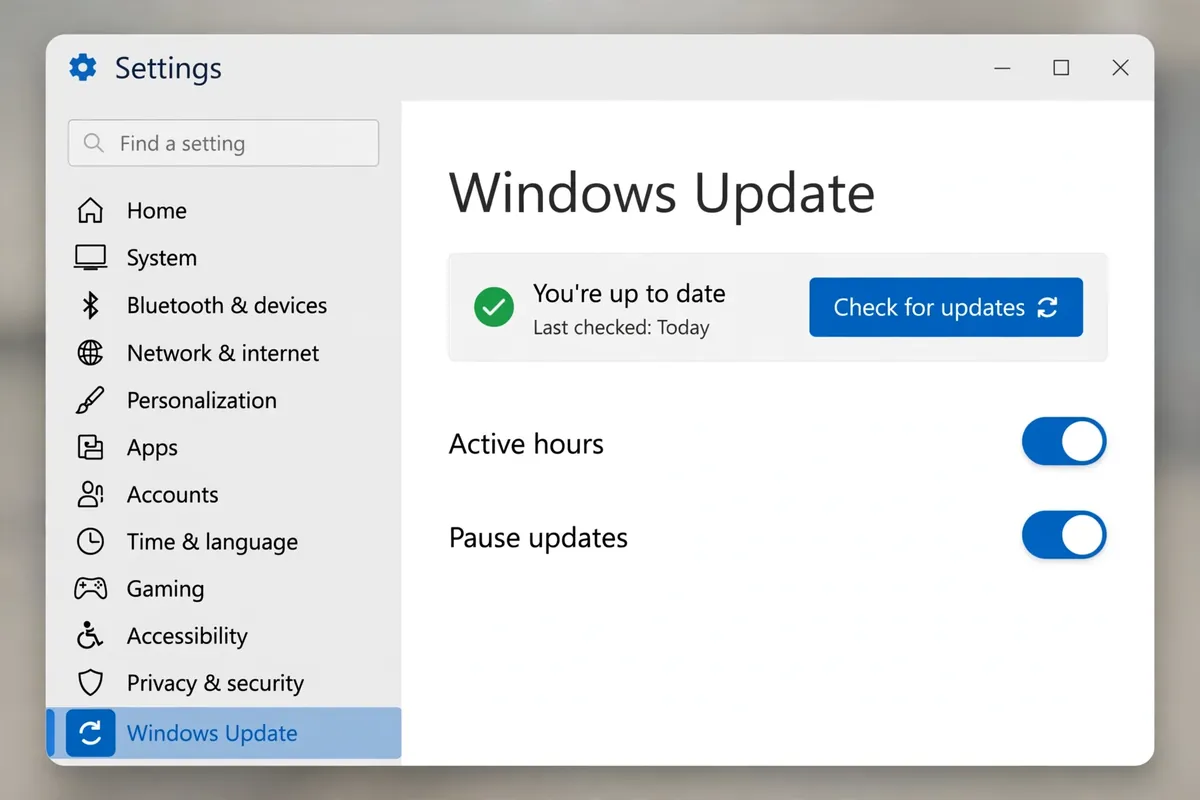Click the Windows Update sync icon in sidebar
1200x800 pixels.
(x=90, y=734)
